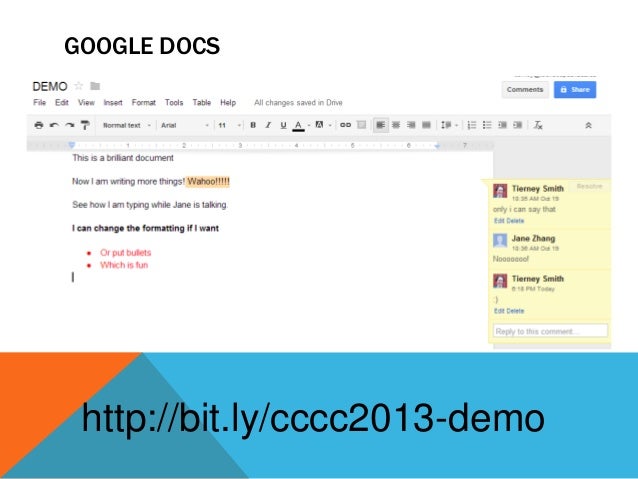Toggle underline formatting
The image size is (638, 479).
[283, 125]
